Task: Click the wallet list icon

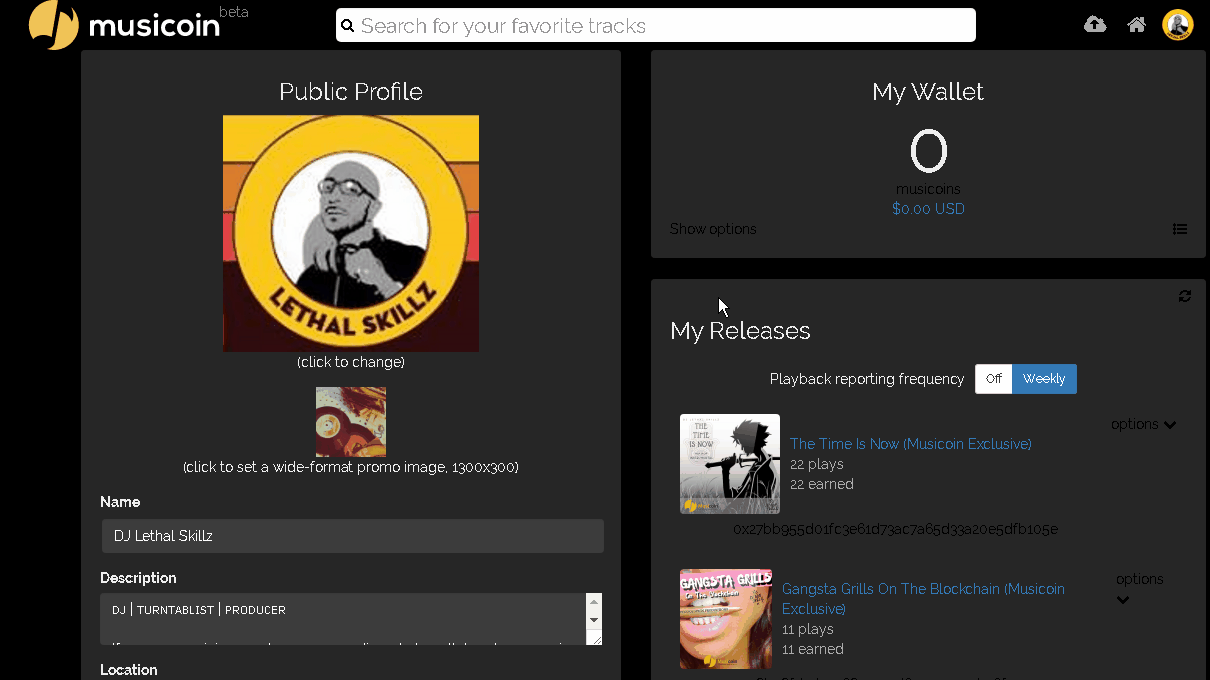Action: (1180, 229)
